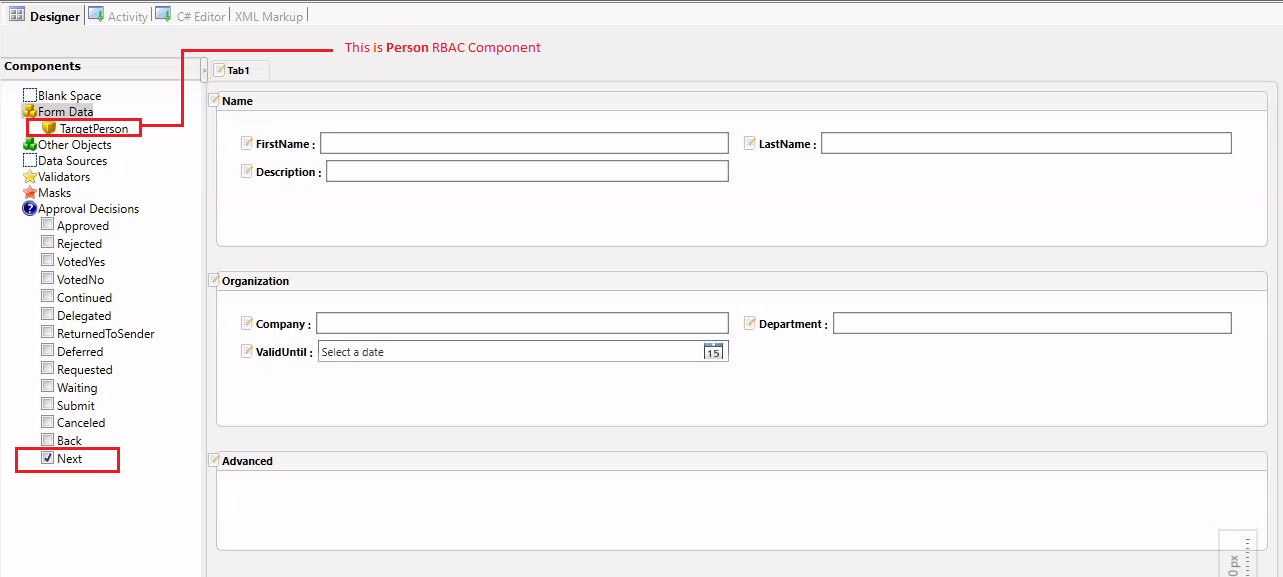Click the Approval Decisions question icon
Viewport: 1283px width, 577px height.
click(x=30, y=208)
